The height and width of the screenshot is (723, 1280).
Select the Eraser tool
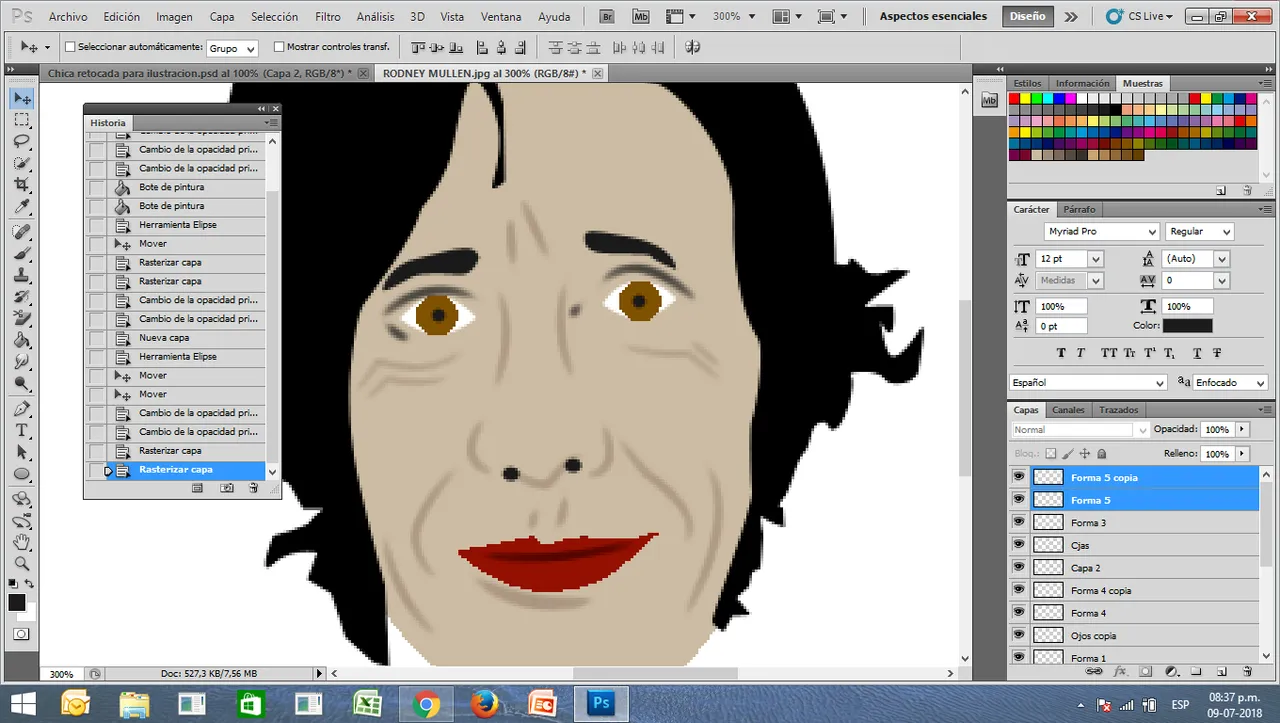point(21,318)
